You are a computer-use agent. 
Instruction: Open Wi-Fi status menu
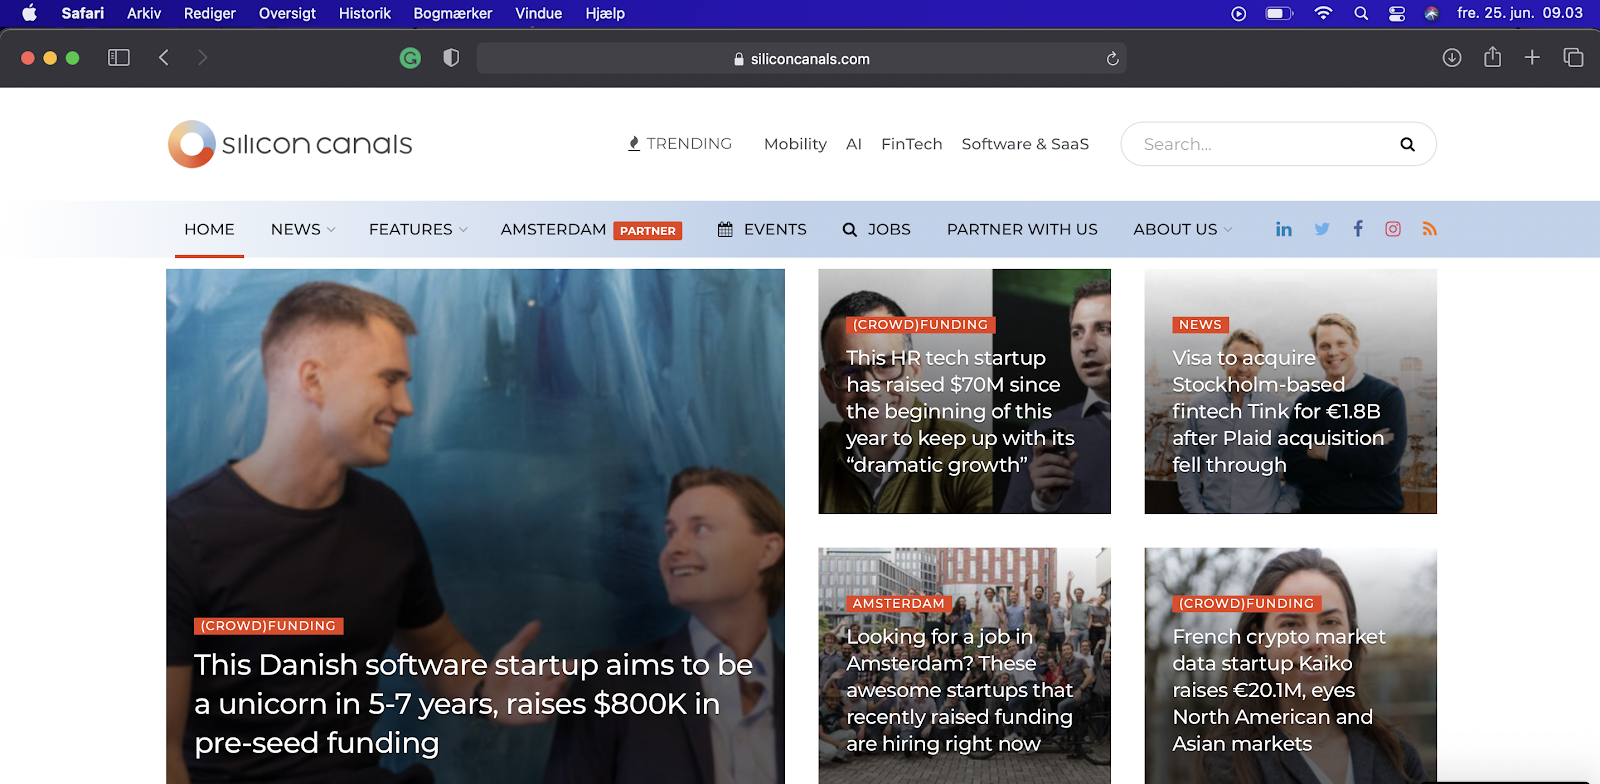(x=1323, y=13)
